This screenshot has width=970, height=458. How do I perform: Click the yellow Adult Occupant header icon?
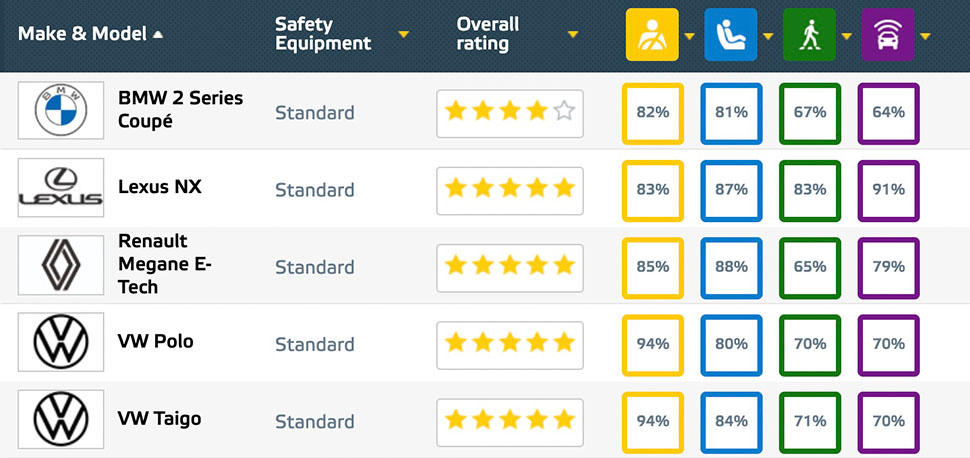click(x=652, y=35)
